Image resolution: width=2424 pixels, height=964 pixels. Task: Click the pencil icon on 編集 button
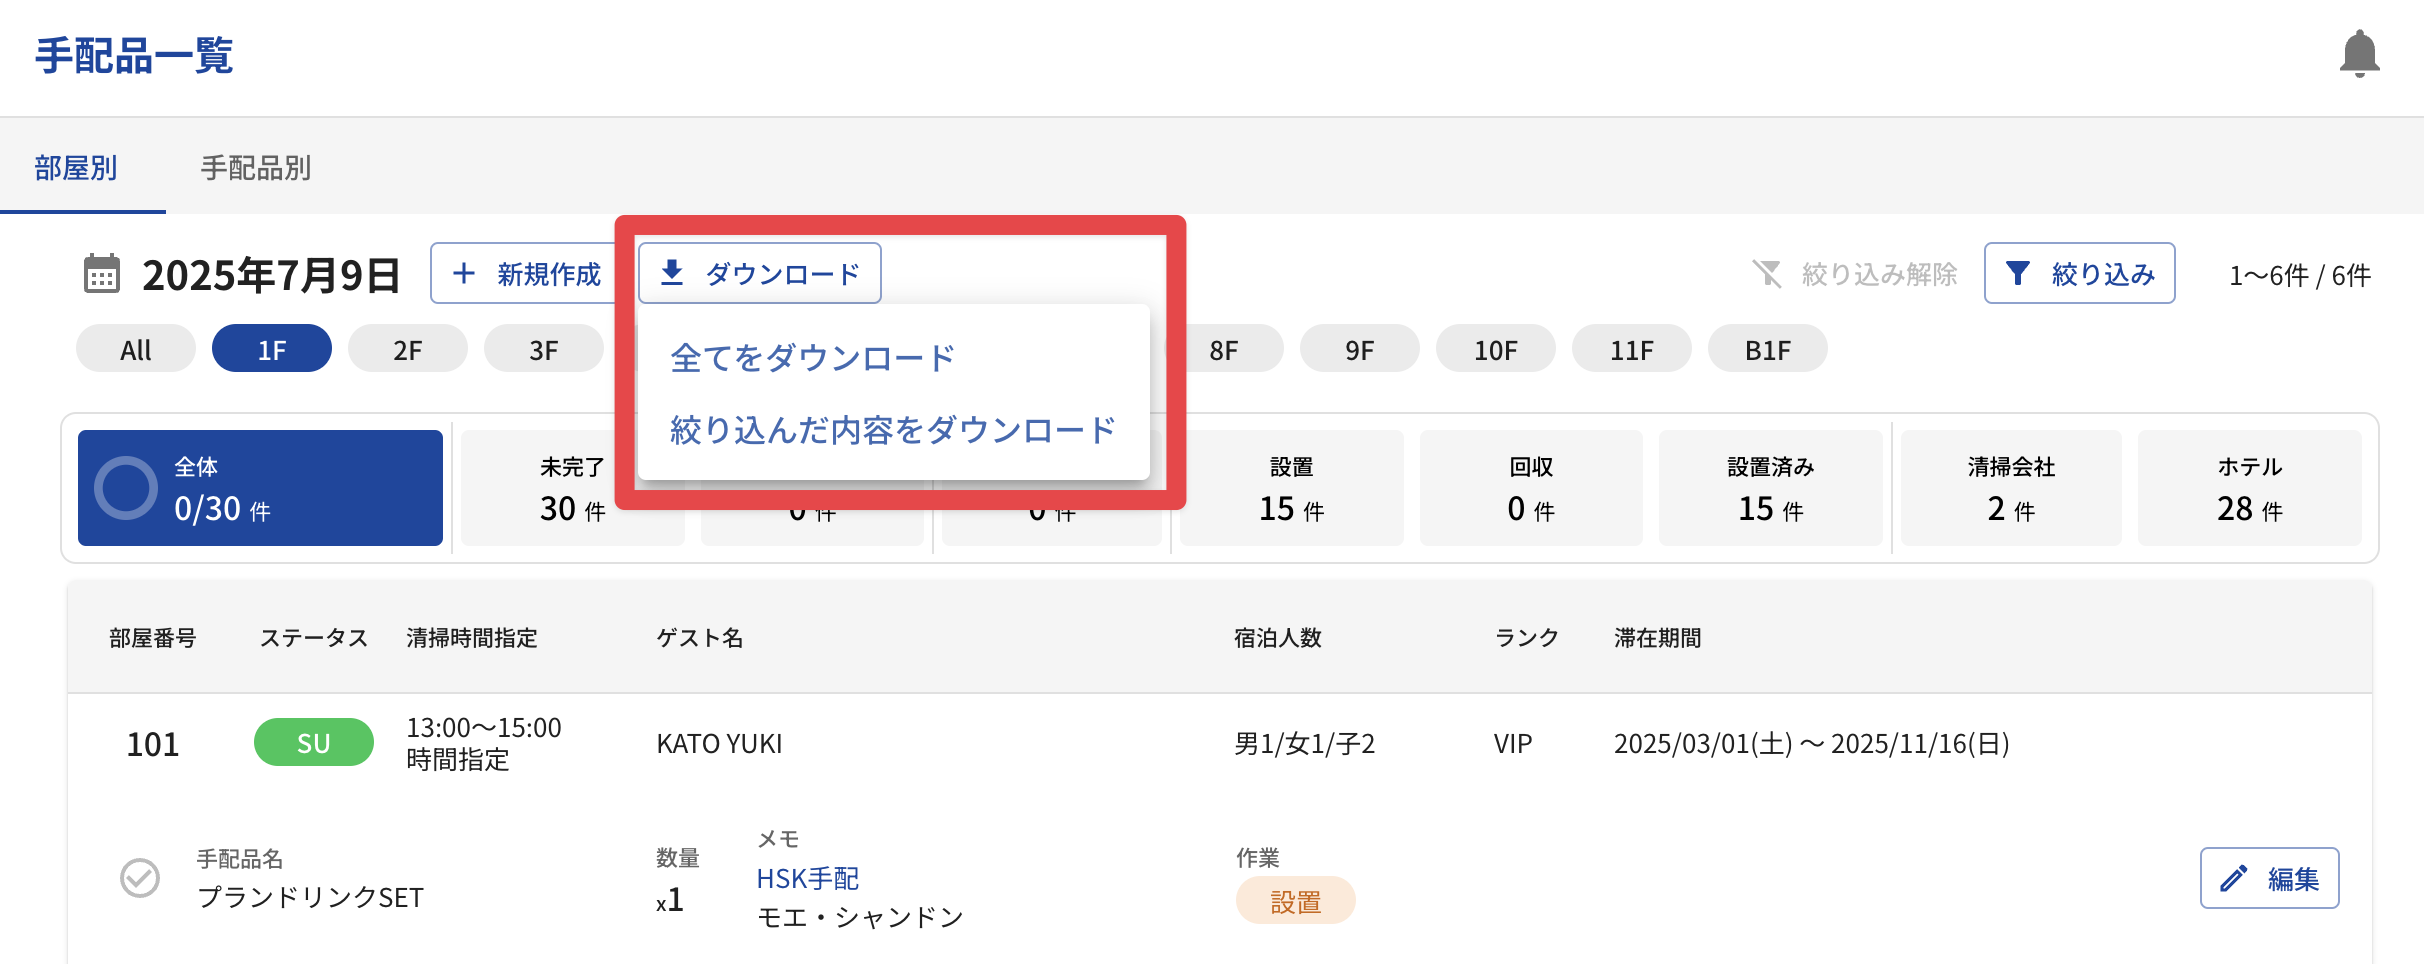point(2234,878)
